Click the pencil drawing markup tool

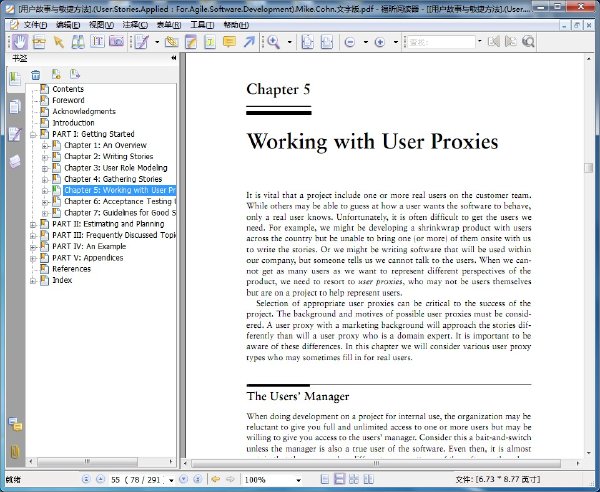click(141, 42)
